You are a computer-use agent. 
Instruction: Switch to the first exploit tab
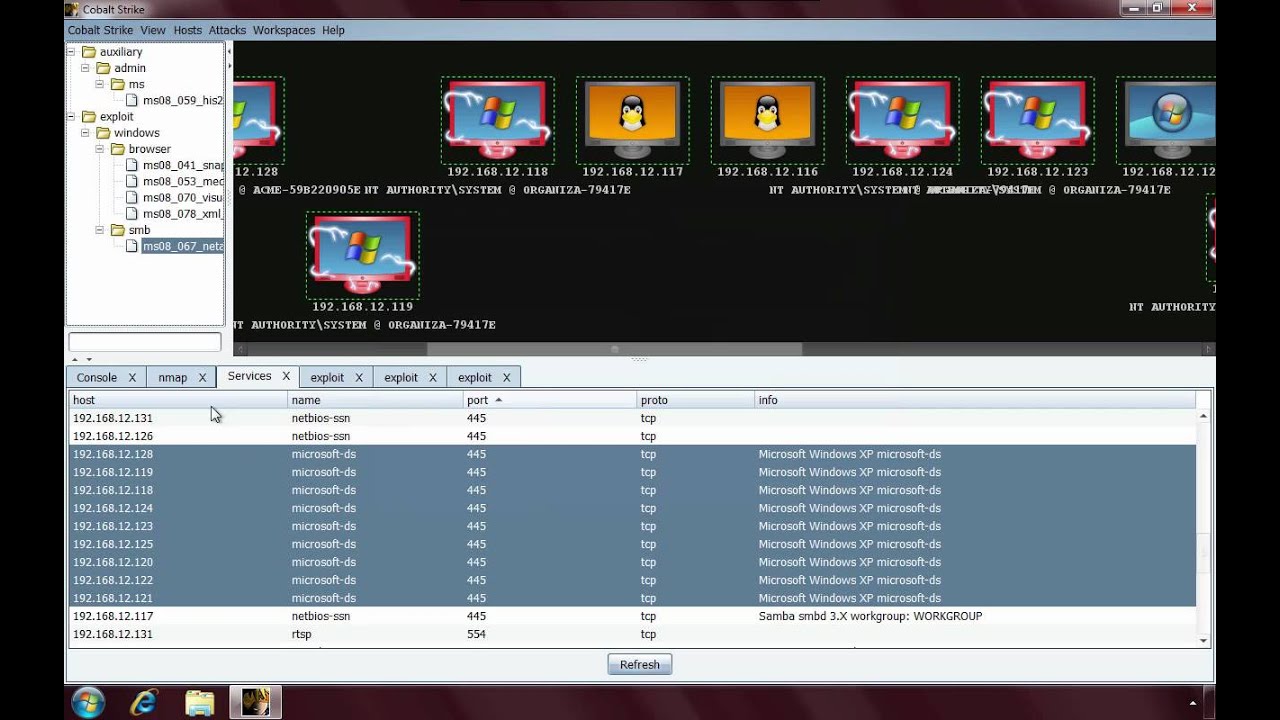327,377
